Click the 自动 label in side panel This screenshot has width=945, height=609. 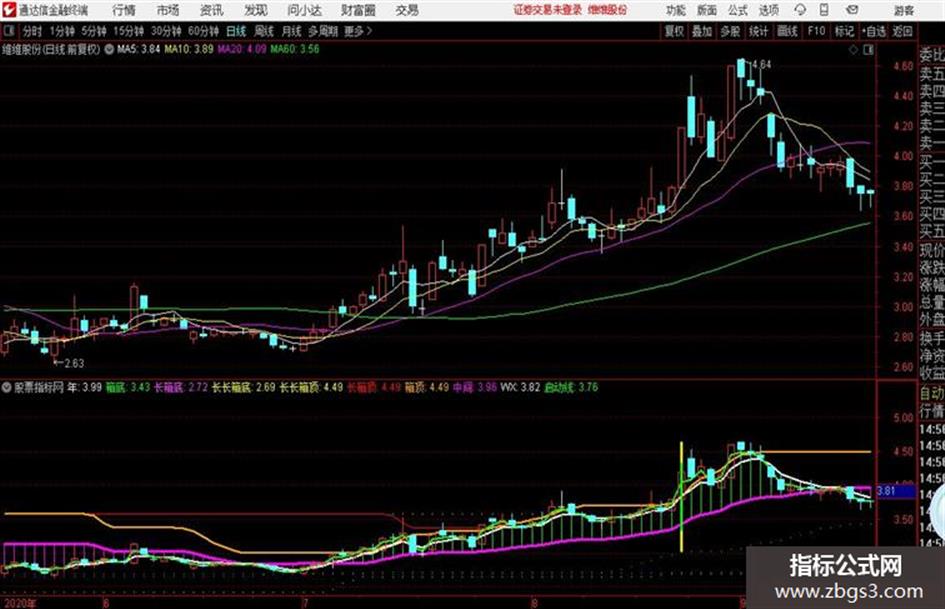point(932,393)
